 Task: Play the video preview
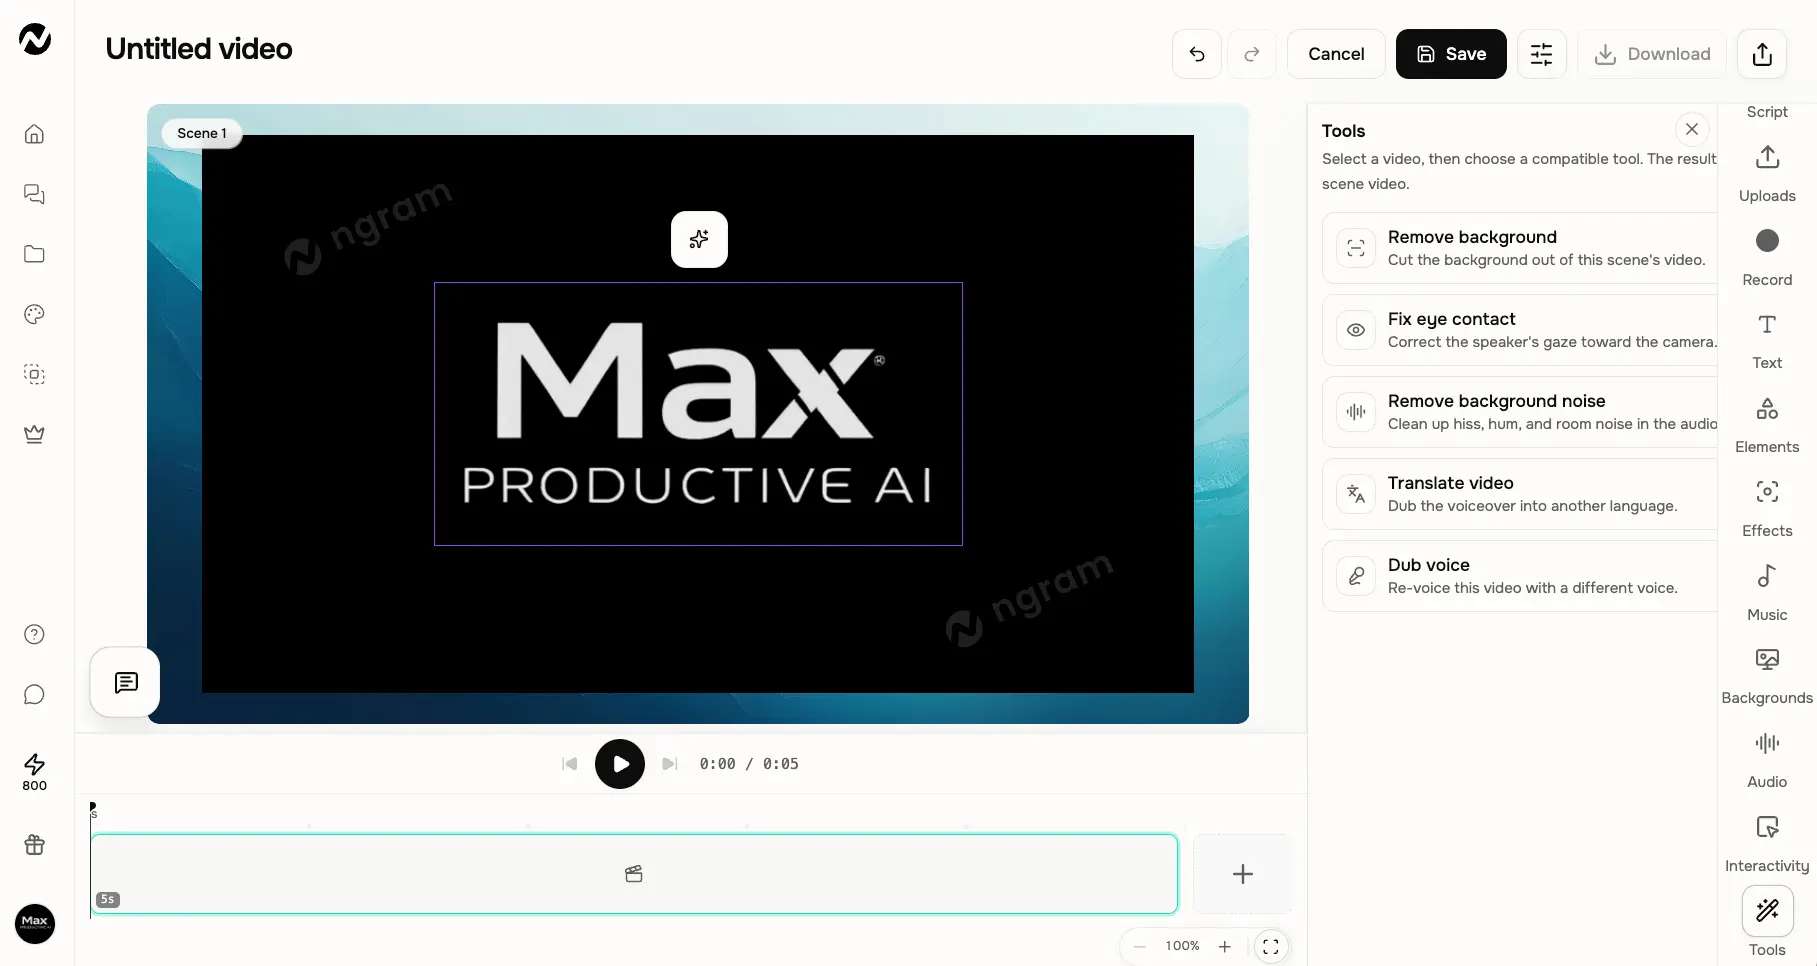(620, 764)
